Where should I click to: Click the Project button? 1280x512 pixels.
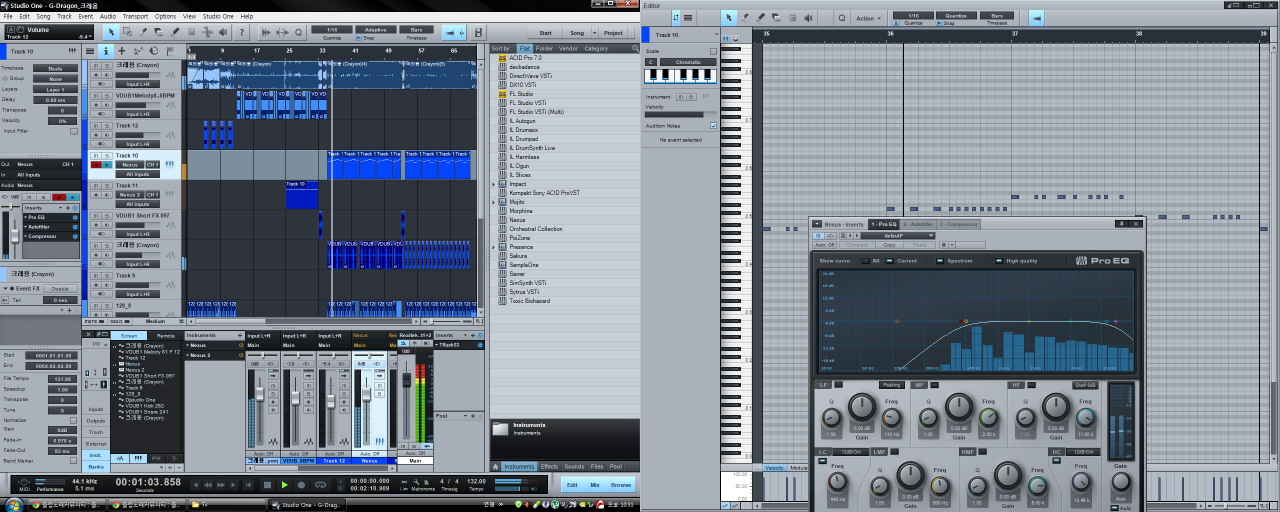pos(613,33)
